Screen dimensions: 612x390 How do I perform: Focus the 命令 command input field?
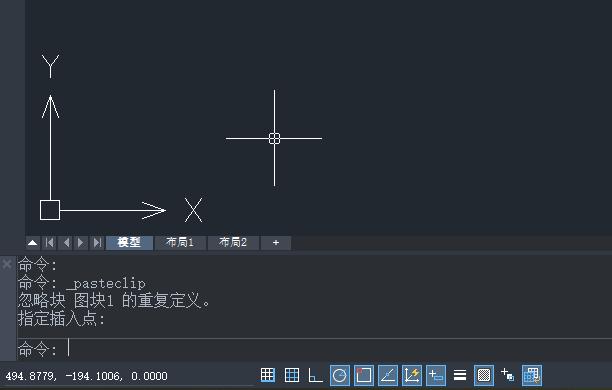[x=314, y=349]
